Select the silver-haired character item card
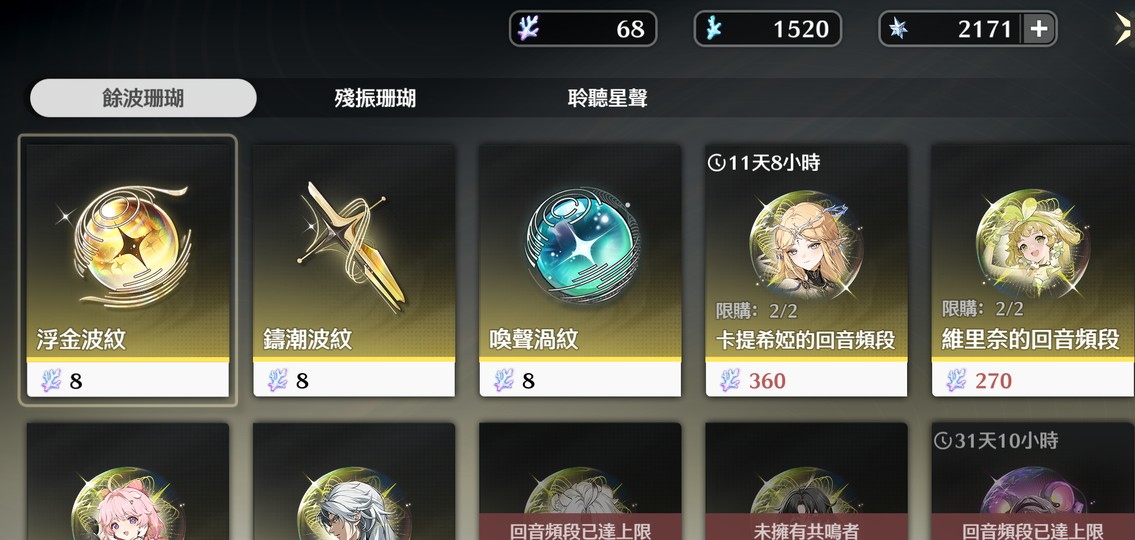 click(x=354, y=481)
